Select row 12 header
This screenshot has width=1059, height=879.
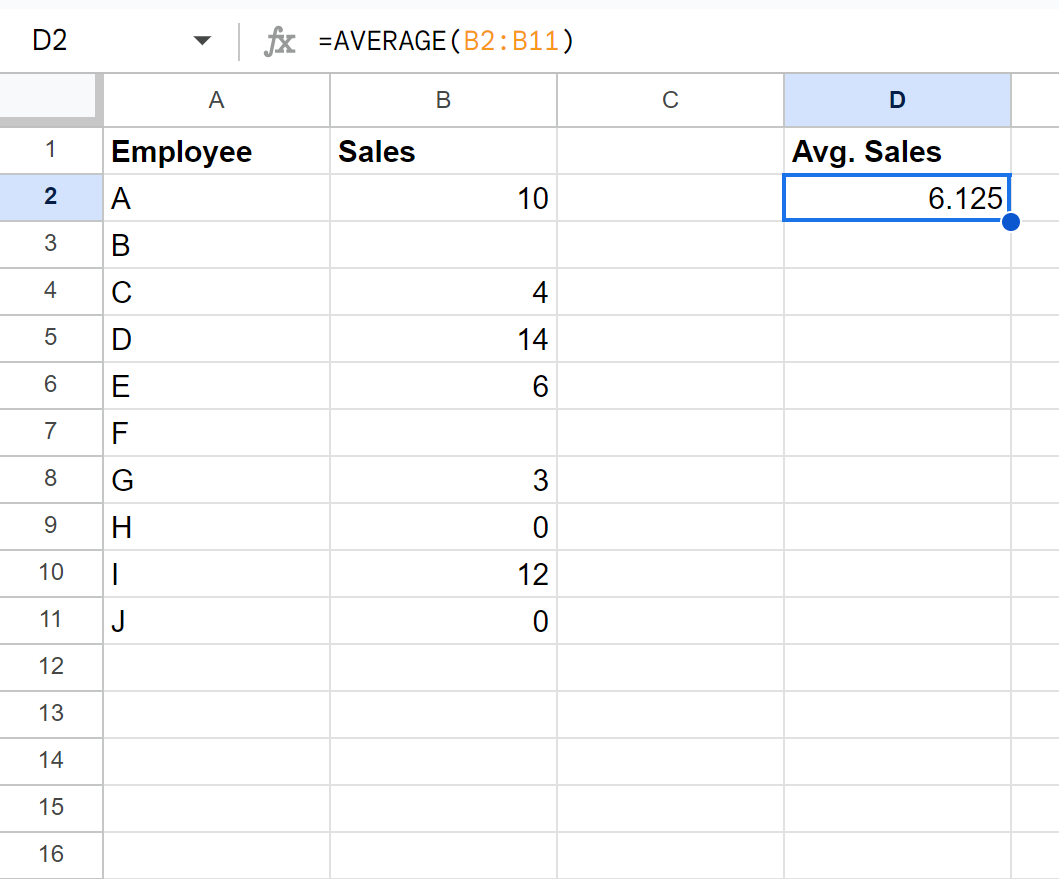[51, 667]
